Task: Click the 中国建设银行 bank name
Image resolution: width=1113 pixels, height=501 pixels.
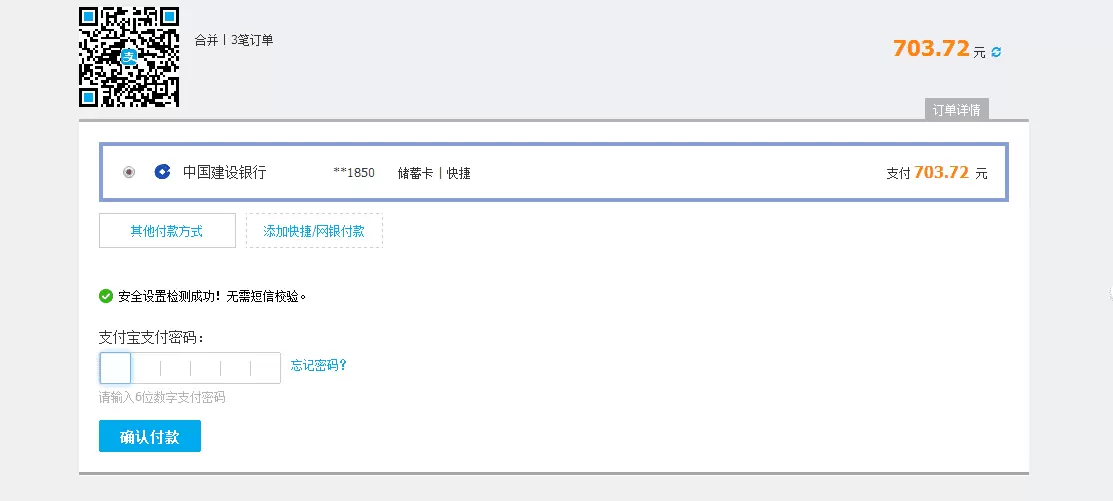Action: pyautogui.click(x=224, y=172)
